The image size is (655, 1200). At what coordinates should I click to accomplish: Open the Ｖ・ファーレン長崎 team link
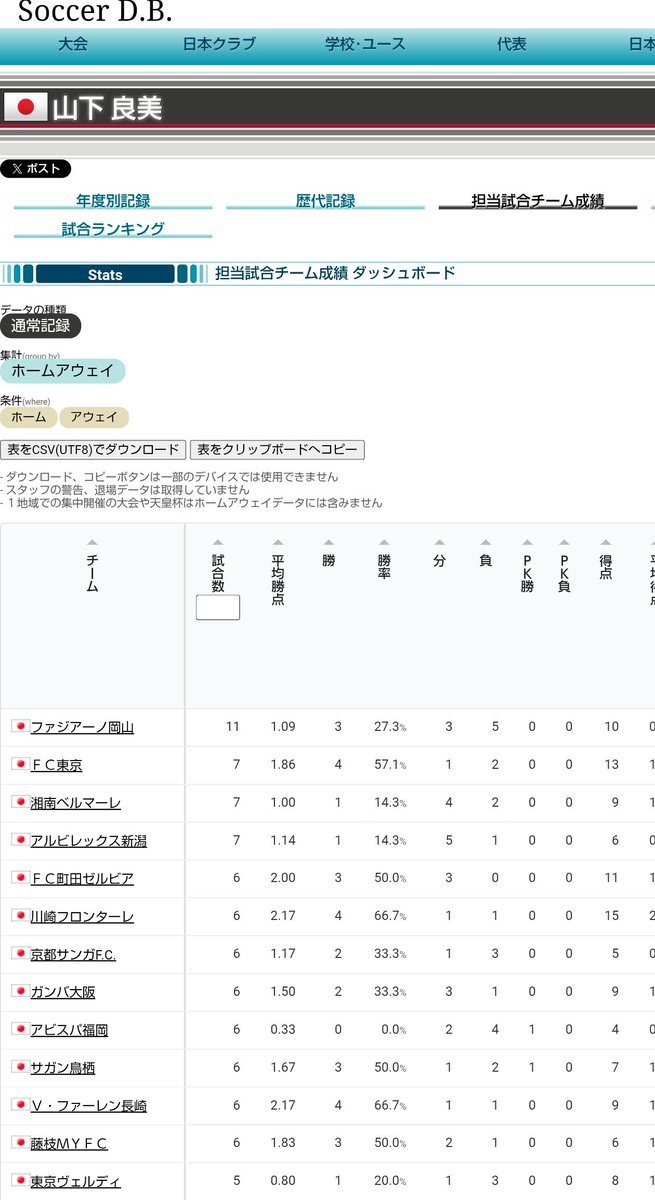[x=88, y=1105]
